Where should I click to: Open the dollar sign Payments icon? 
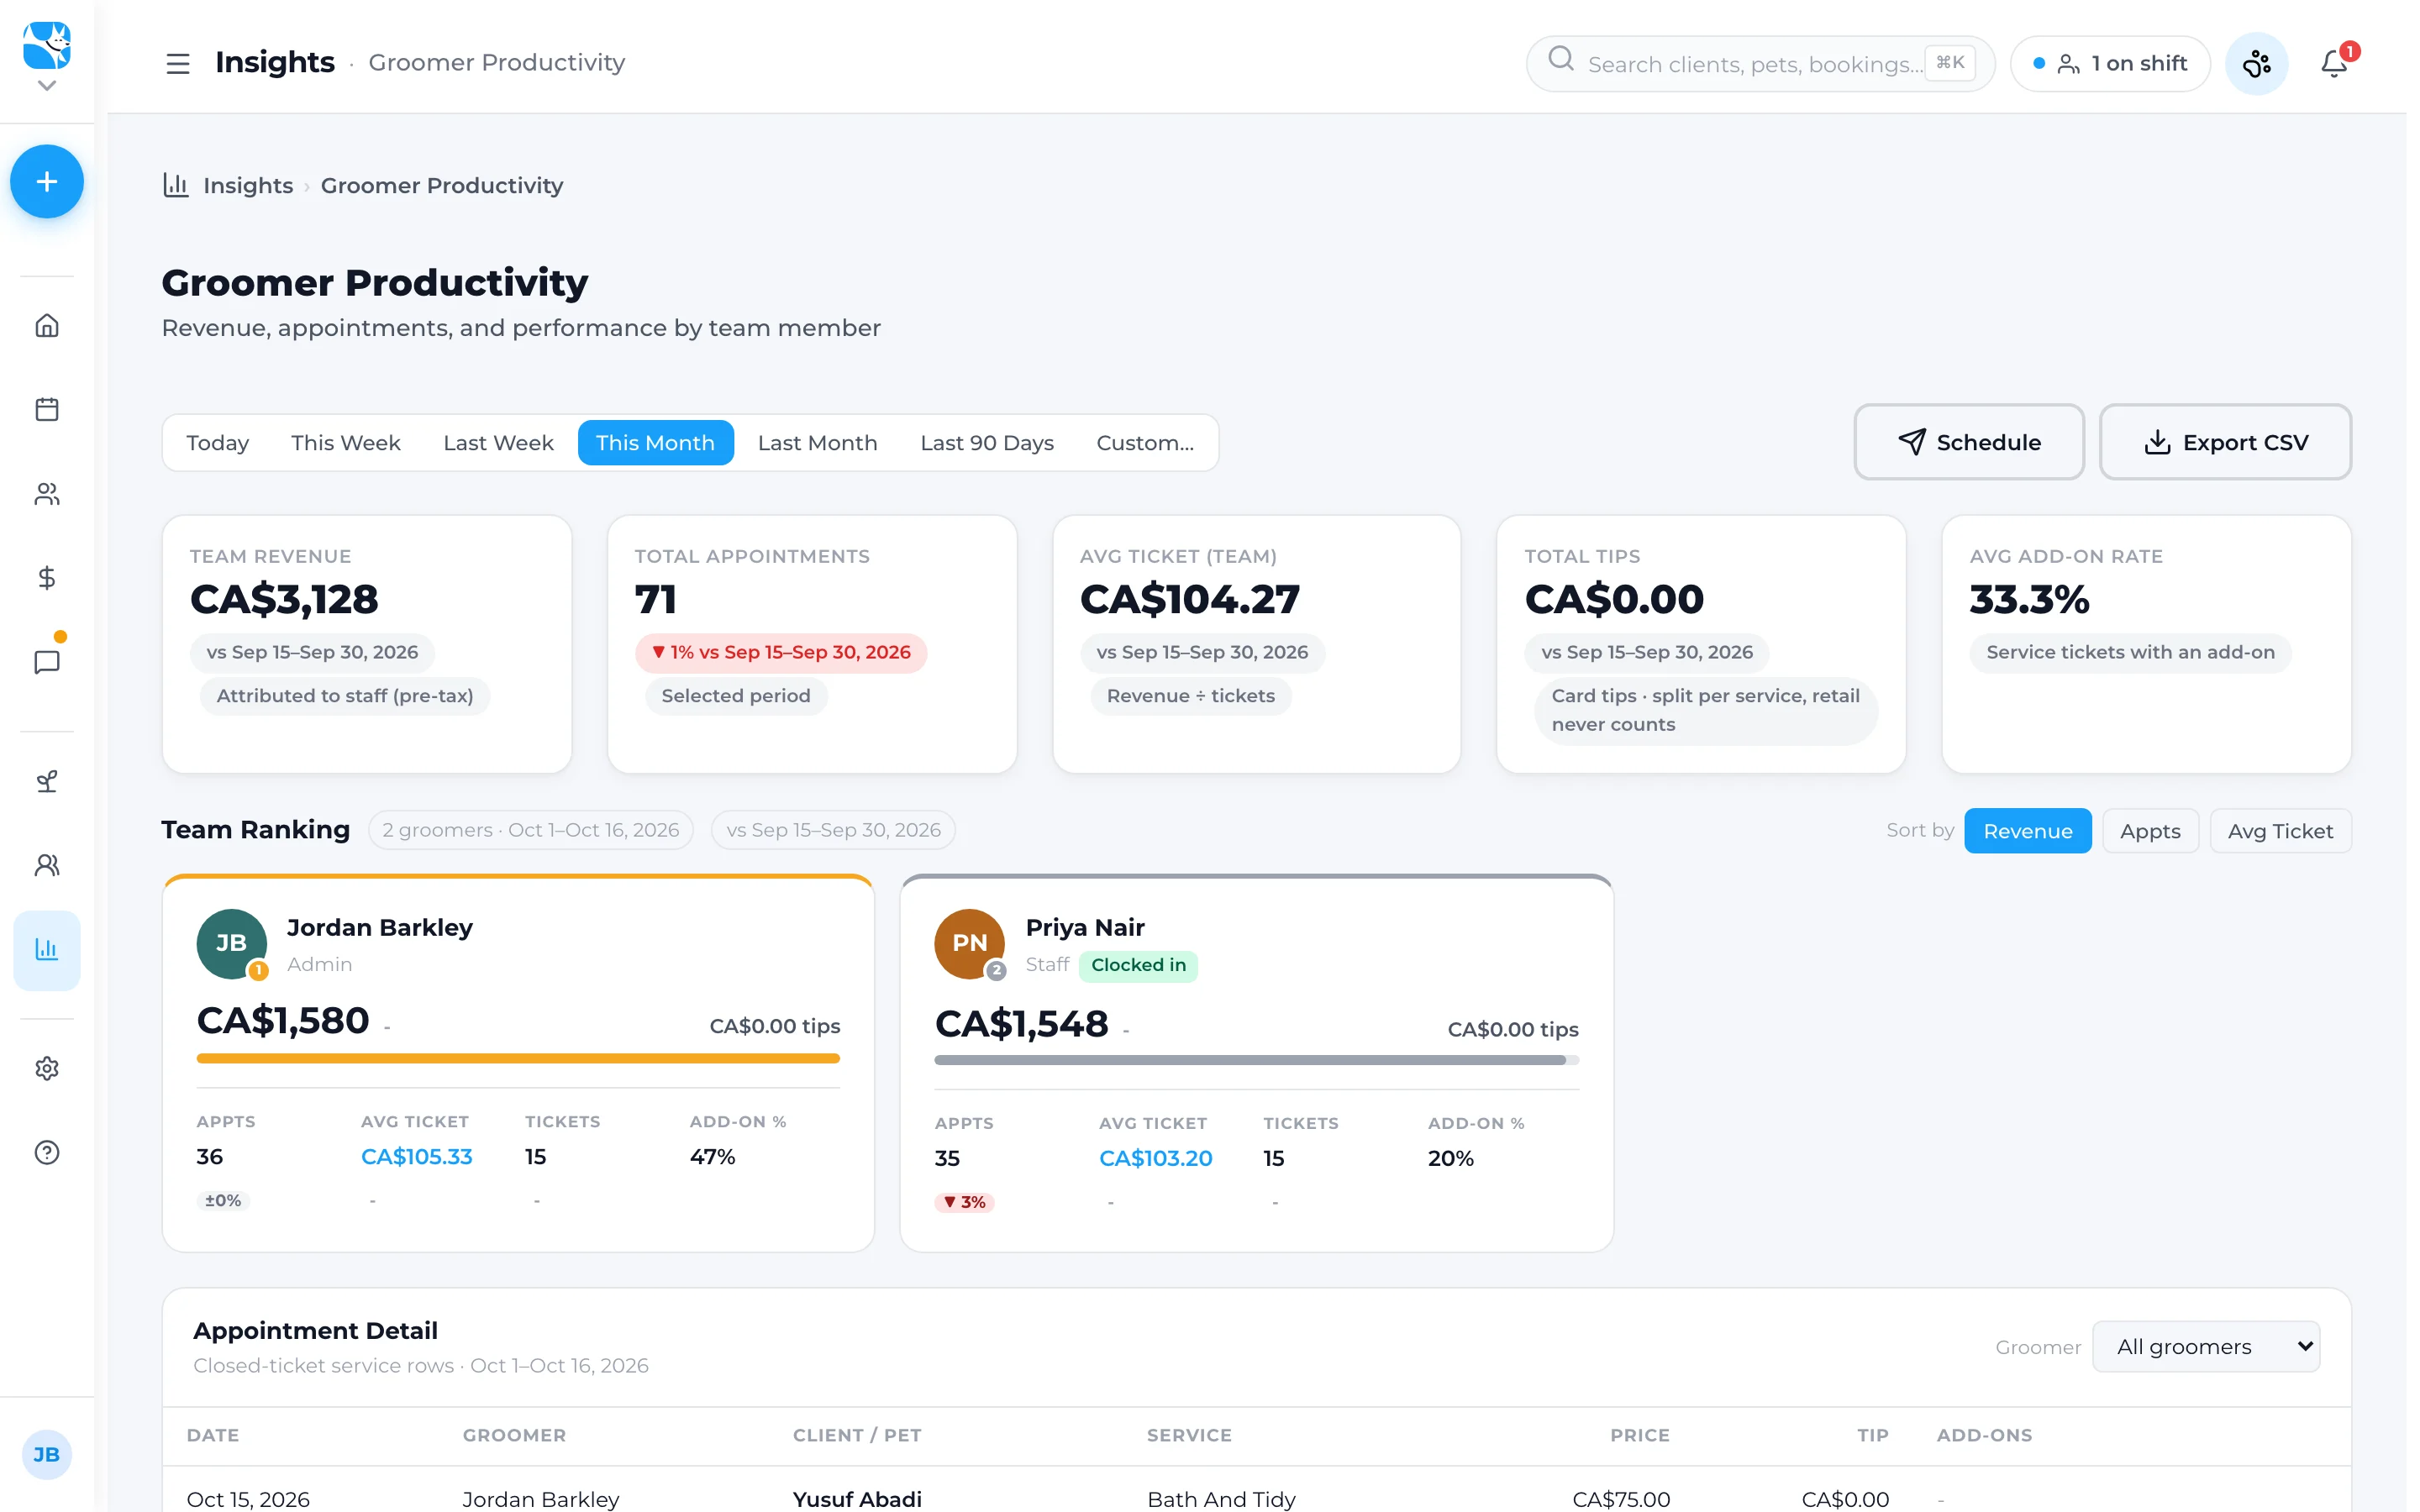(x=46, y=578)
